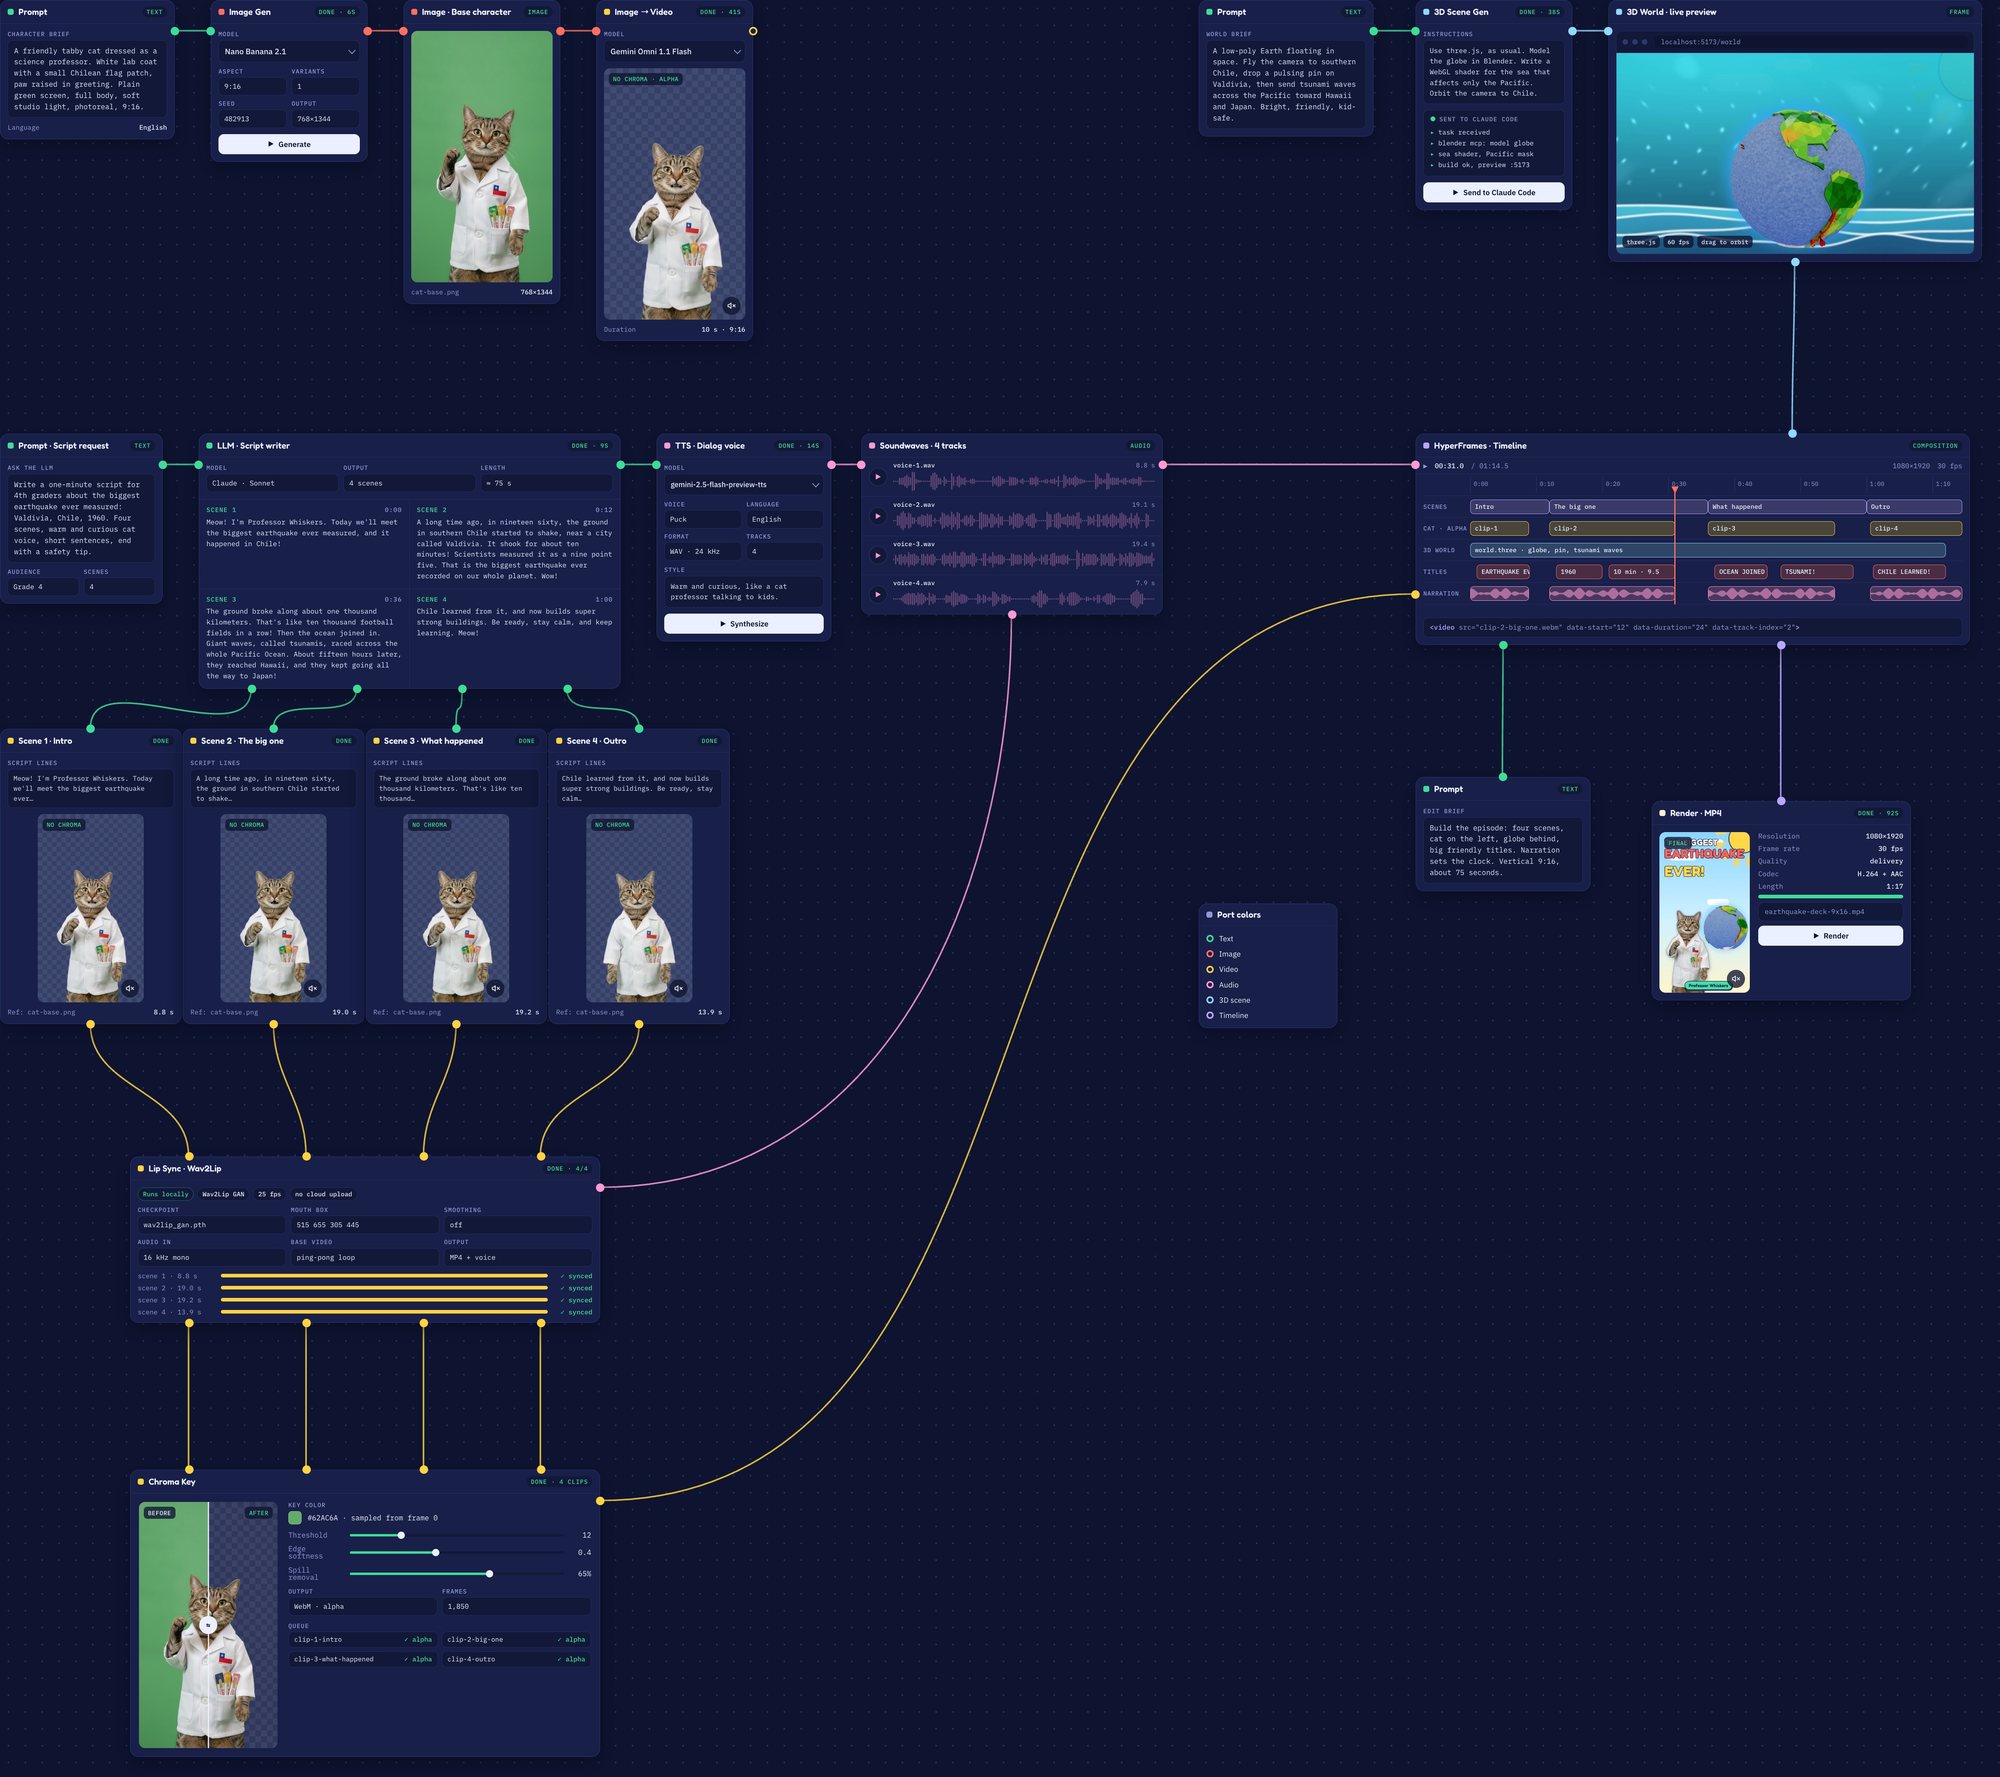Play voice-4.wav in the Soundwaves node
The width and height of the screenshot is (2000, 1777).
(878, 594)
